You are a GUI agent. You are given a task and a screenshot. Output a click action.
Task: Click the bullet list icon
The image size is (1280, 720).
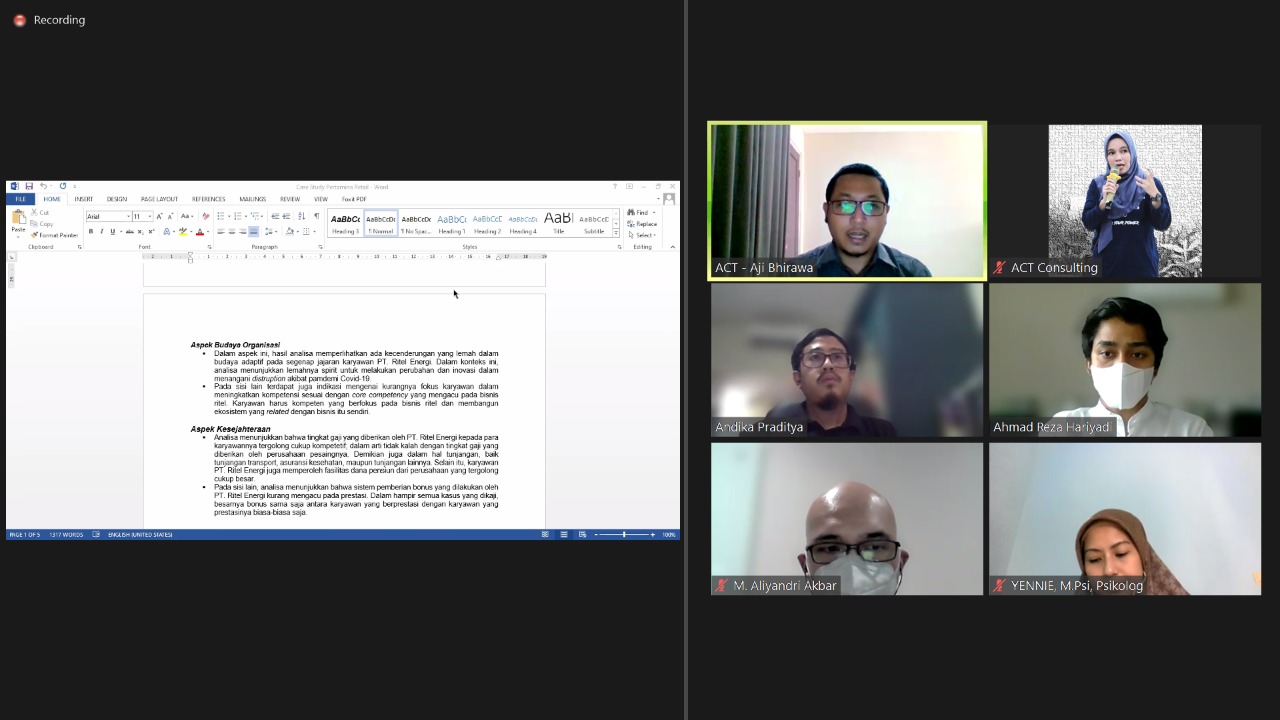[221, 216]
